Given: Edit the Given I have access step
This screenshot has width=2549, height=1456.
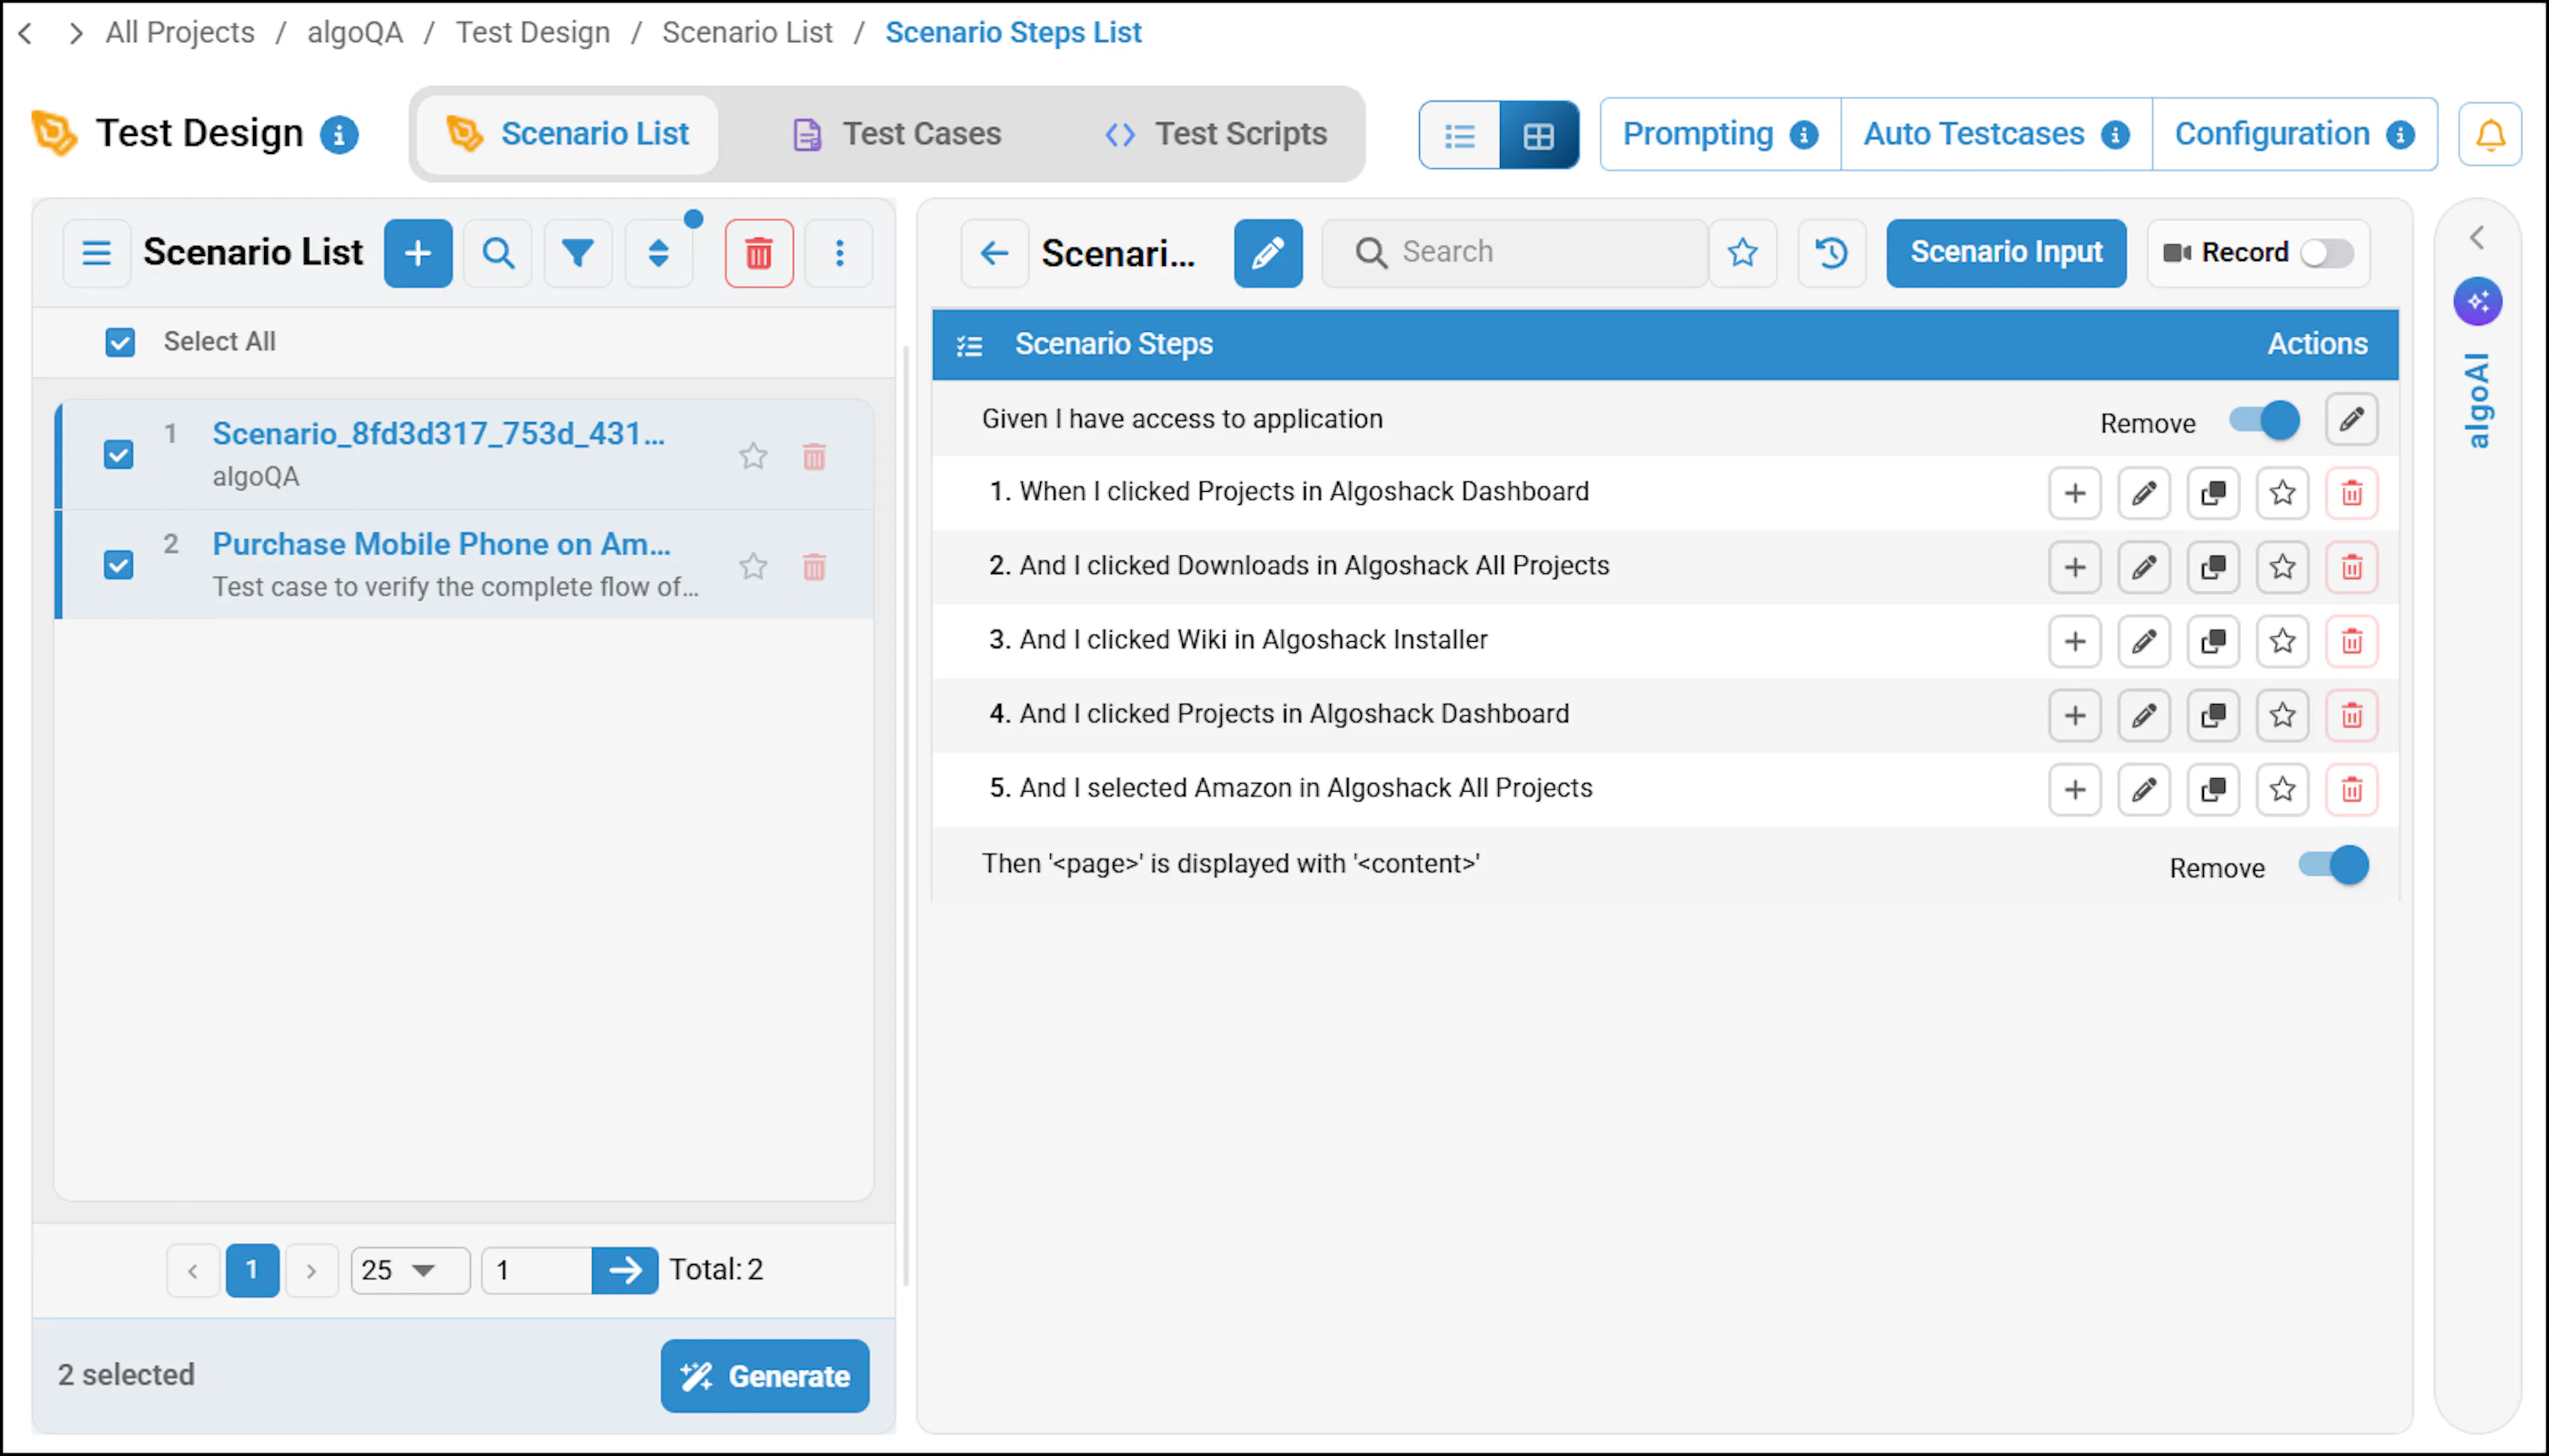Looking at the screenshot, I should tap(2351, 419).
